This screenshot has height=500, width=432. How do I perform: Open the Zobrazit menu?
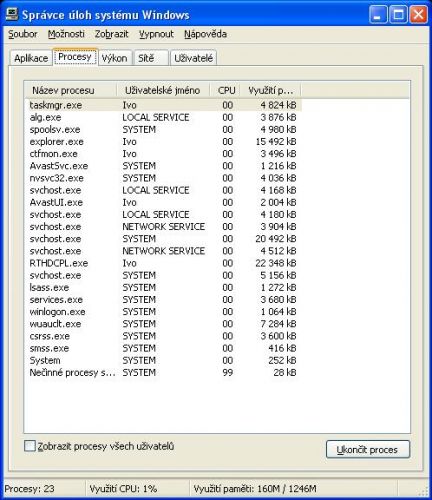coord(111,34)
